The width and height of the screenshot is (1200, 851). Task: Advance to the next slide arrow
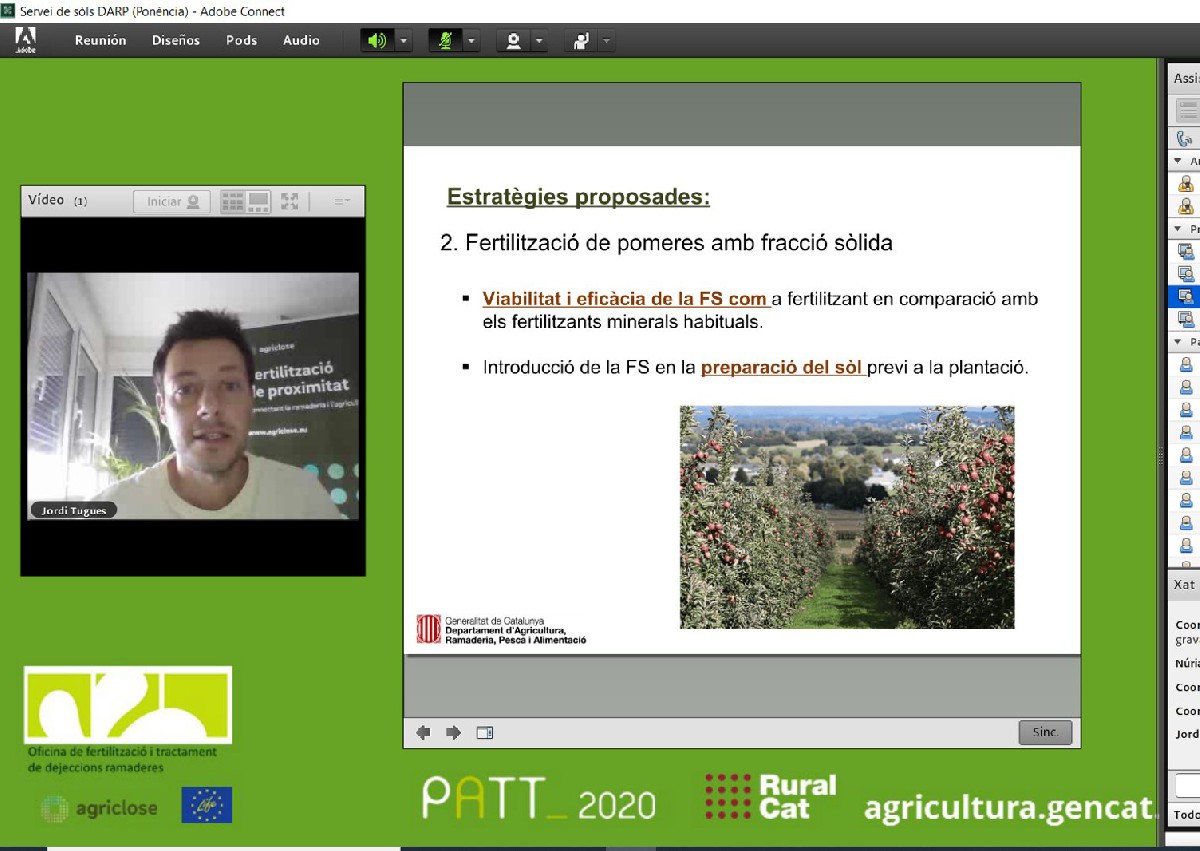click(x=453, y=733)
